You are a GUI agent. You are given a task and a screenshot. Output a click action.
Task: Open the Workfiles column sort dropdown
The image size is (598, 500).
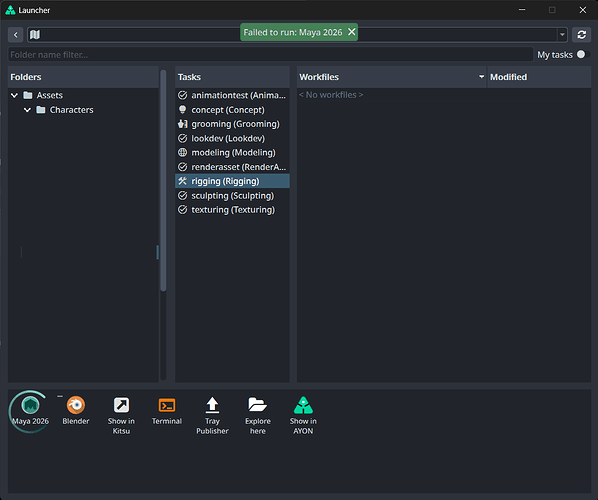(481, 77)
